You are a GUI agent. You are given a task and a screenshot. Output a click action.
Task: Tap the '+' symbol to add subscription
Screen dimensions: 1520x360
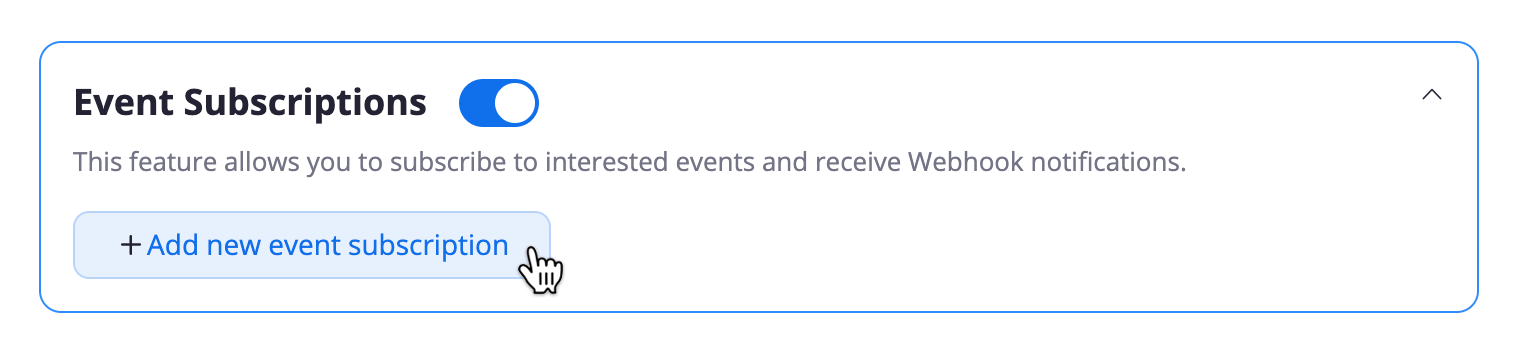point(130,245)
